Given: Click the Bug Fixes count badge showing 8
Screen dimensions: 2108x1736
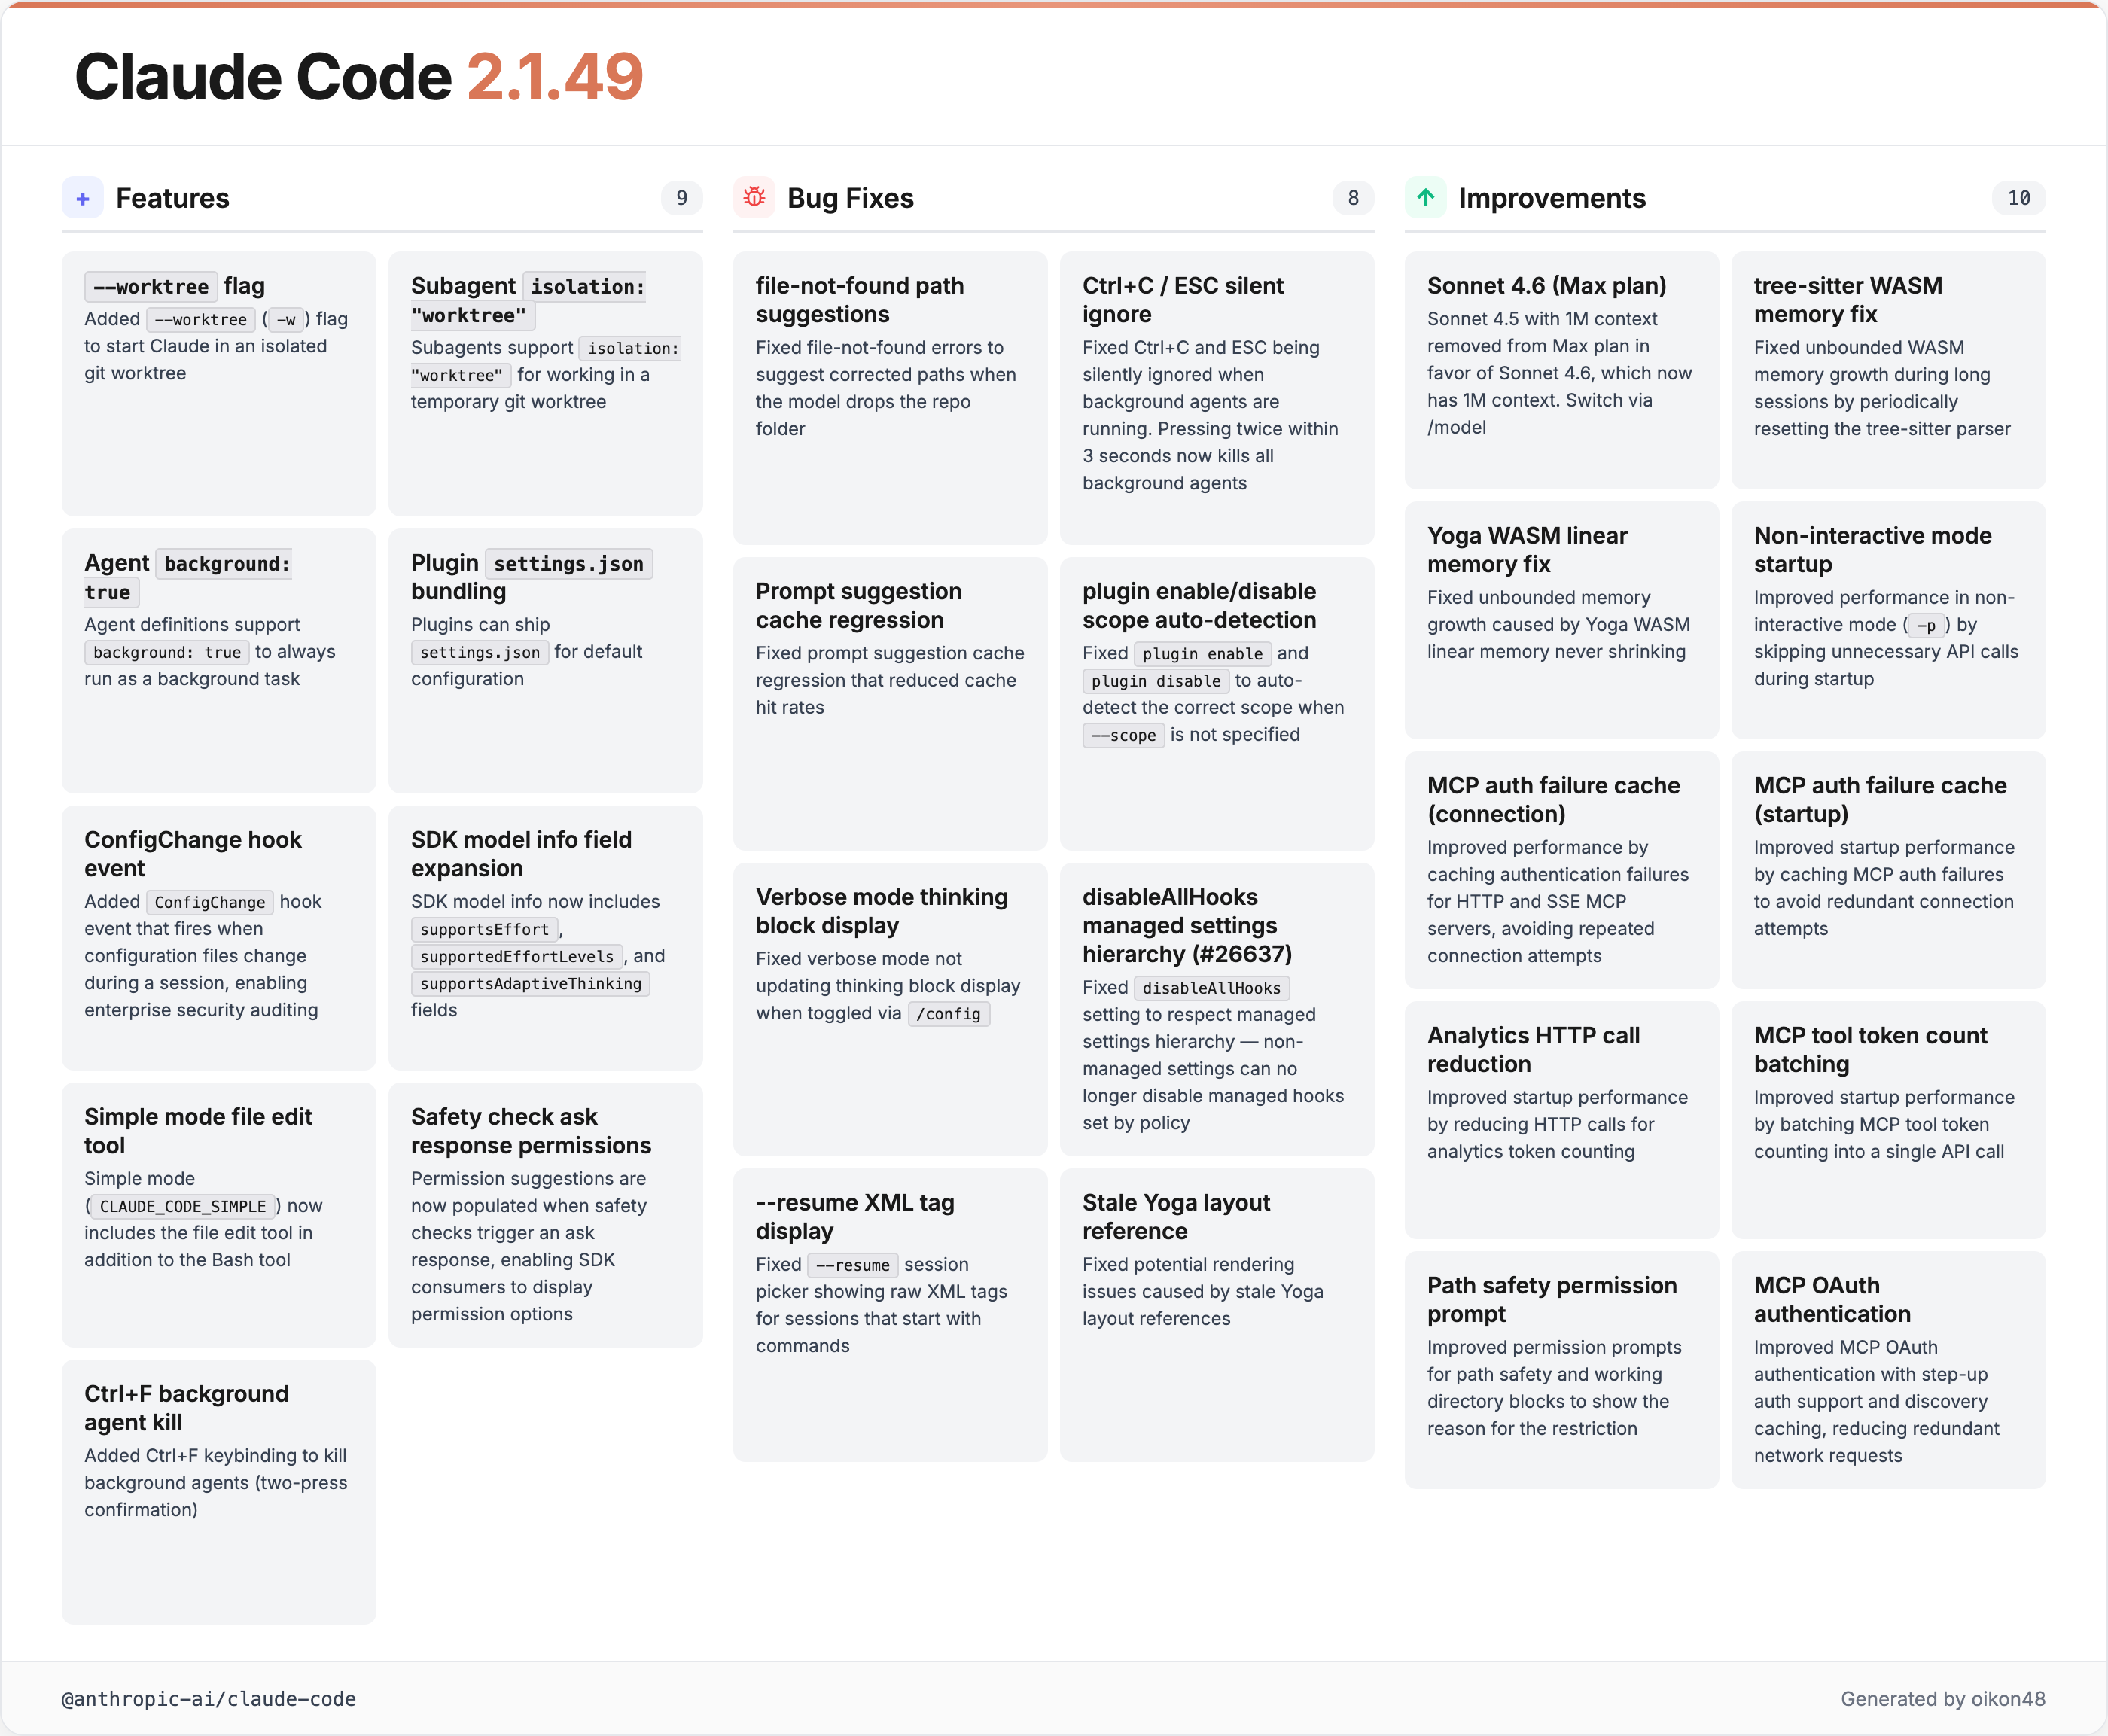Looking at the screenshot, I should pos(1353,198).
